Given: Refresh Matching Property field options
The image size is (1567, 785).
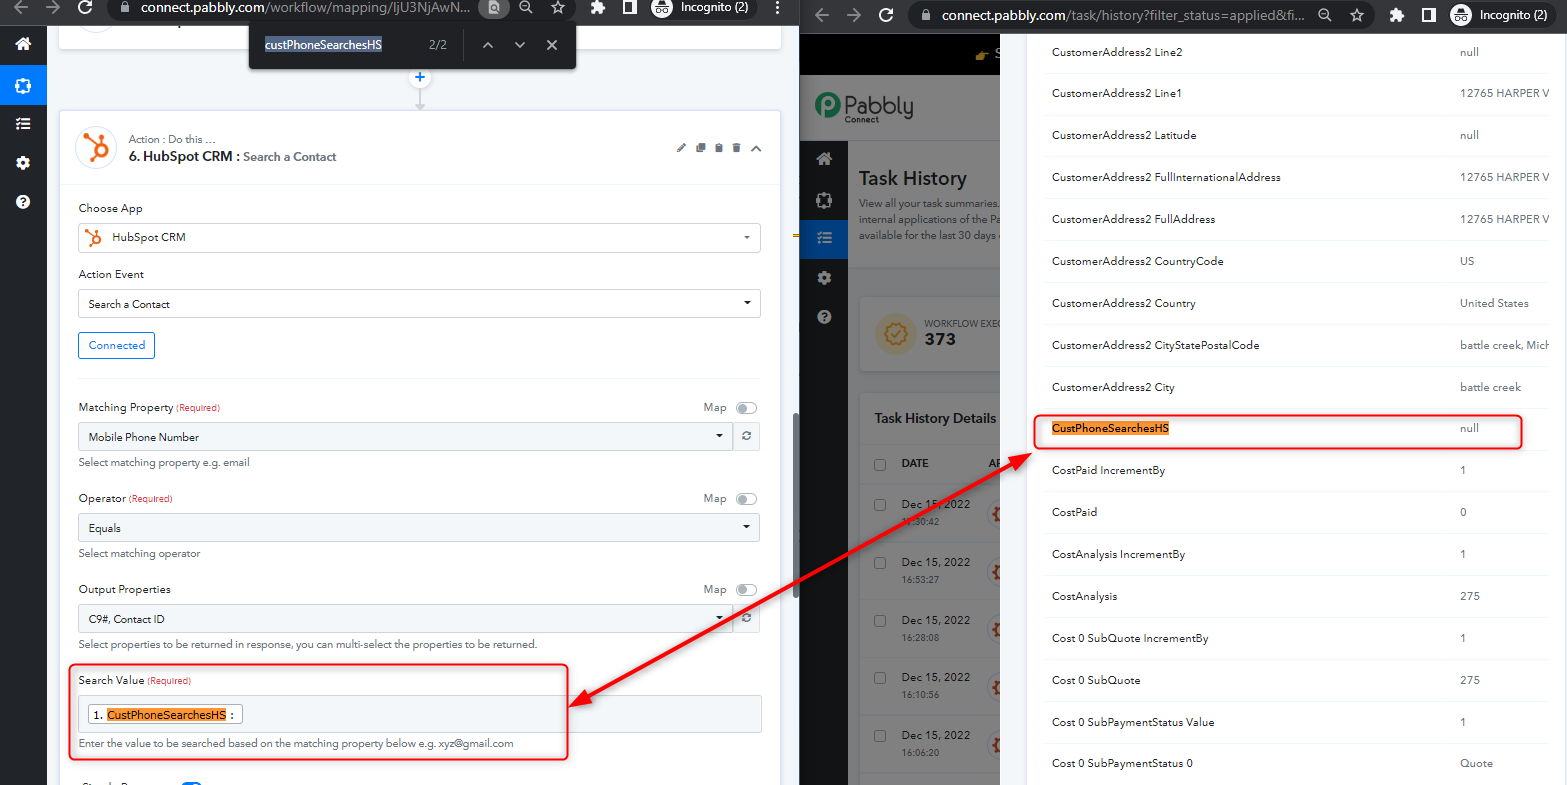Looking at the screenshot, I should [746, 436].
